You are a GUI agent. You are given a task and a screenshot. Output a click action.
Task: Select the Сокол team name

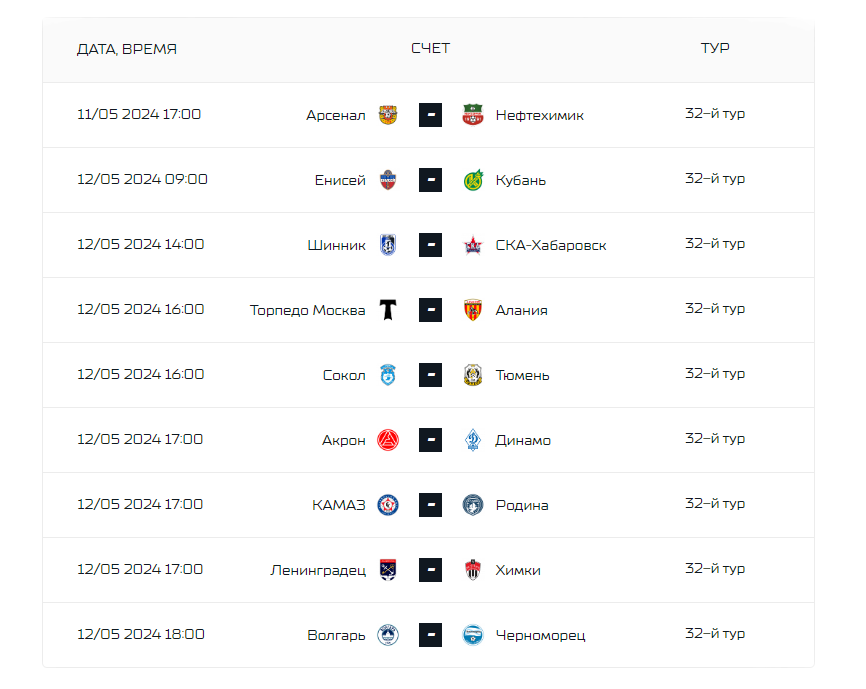[x=344, y=375]
